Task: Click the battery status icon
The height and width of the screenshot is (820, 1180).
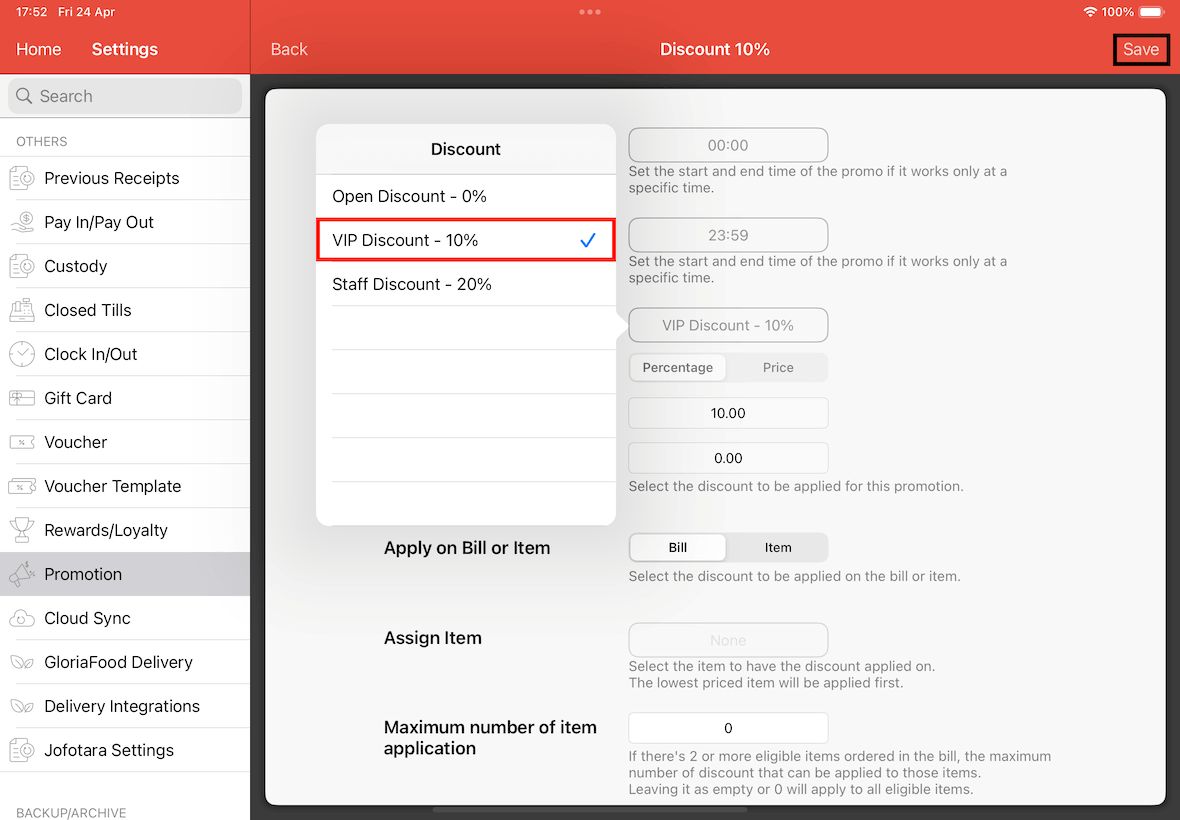Action: (1151, 12)
